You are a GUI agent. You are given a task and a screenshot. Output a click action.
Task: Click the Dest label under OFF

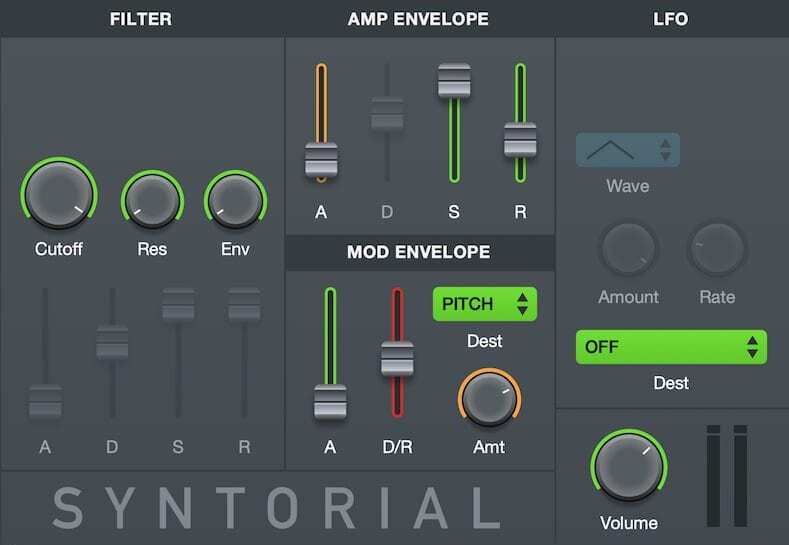[x=671, y=383]
